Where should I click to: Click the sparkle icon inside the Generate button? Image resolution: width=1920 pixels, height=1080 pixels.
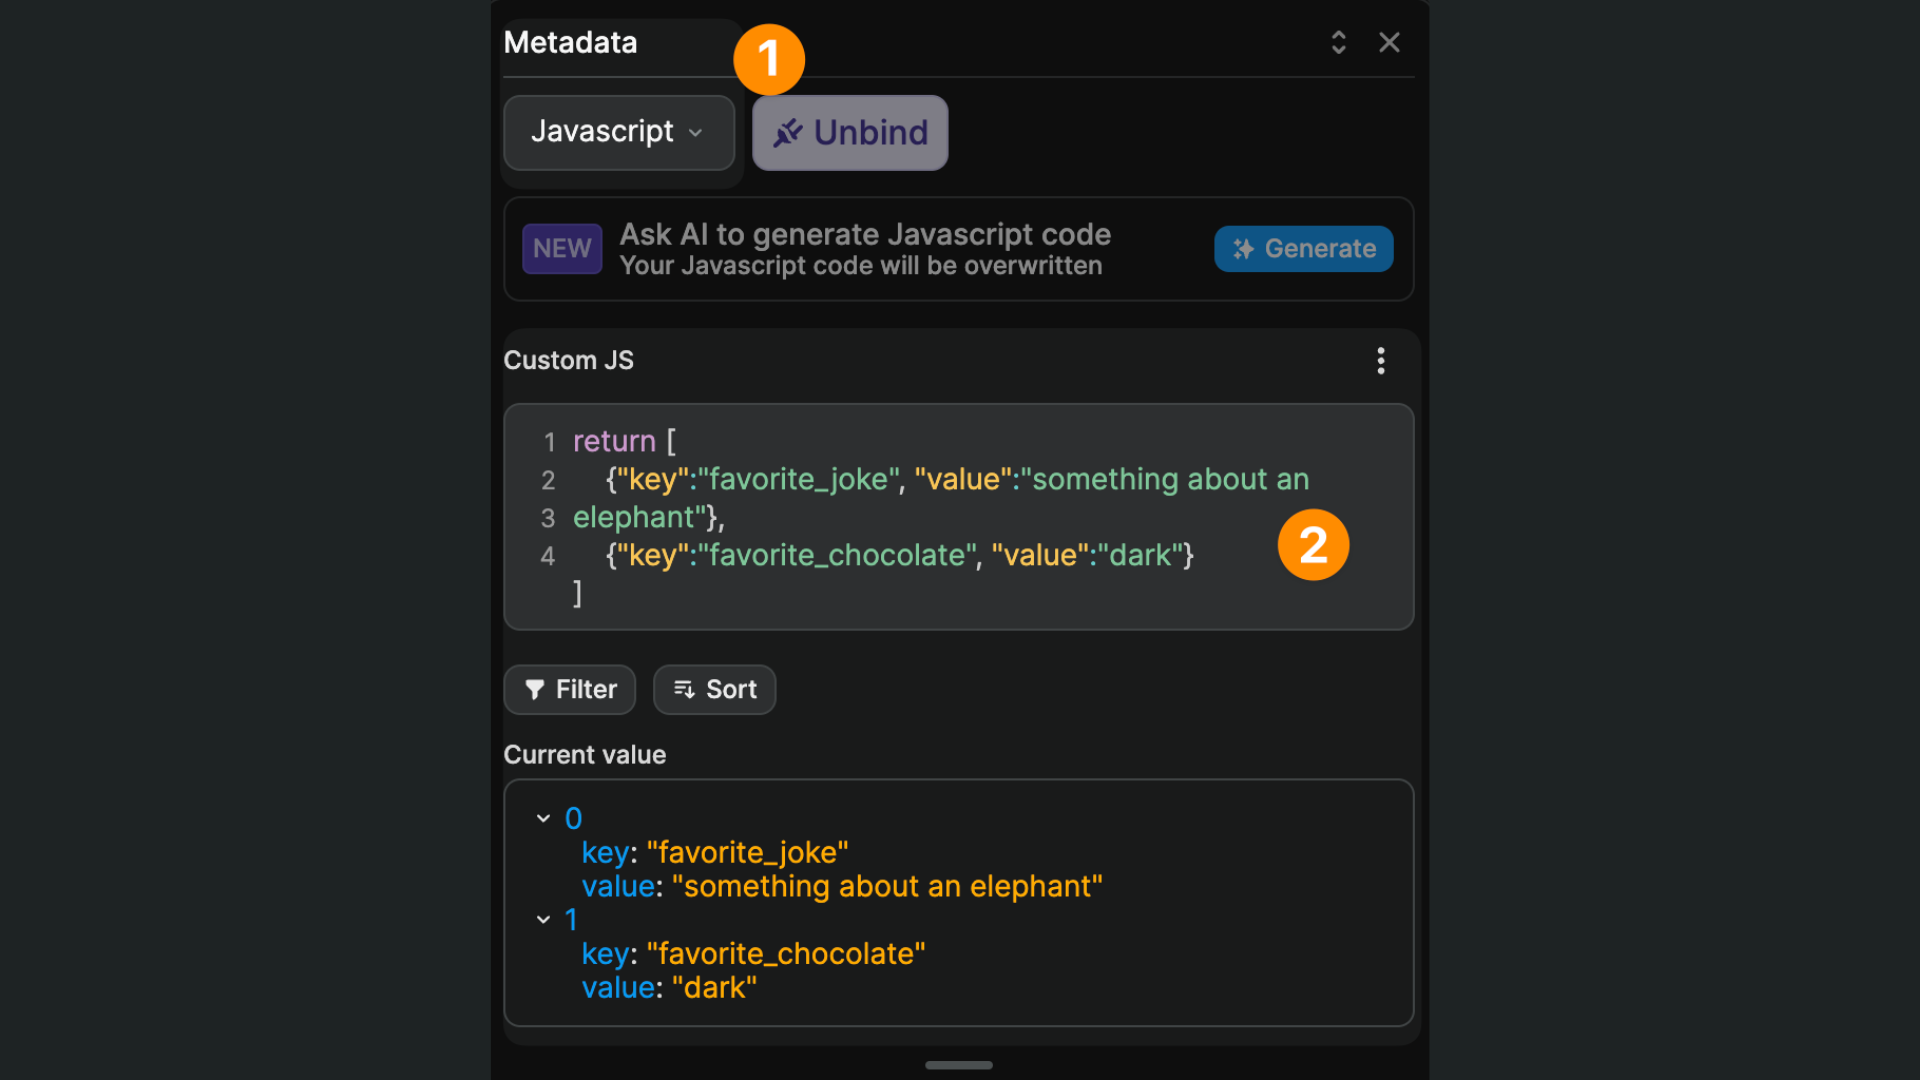(x=1244, y=249)
